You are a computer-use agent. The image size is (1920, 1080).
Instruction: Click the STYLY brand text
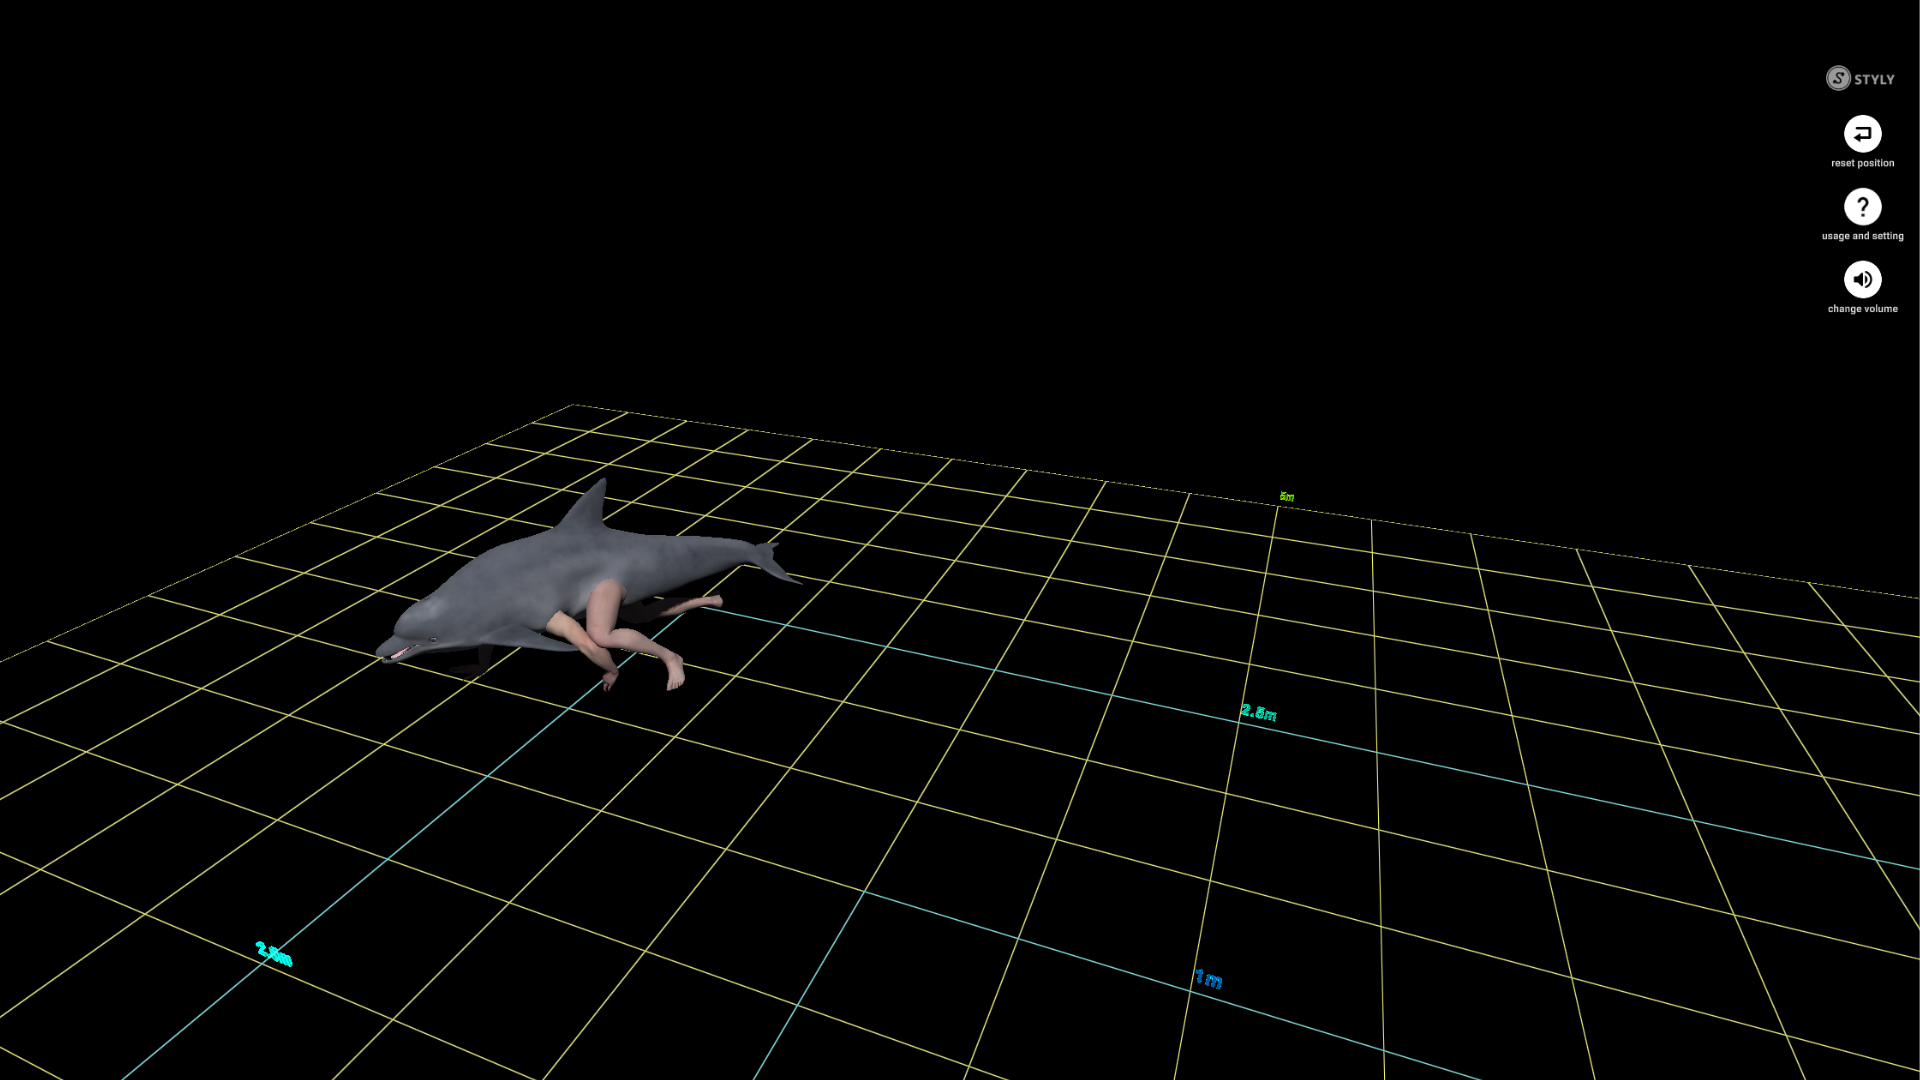pos(1874,79)
